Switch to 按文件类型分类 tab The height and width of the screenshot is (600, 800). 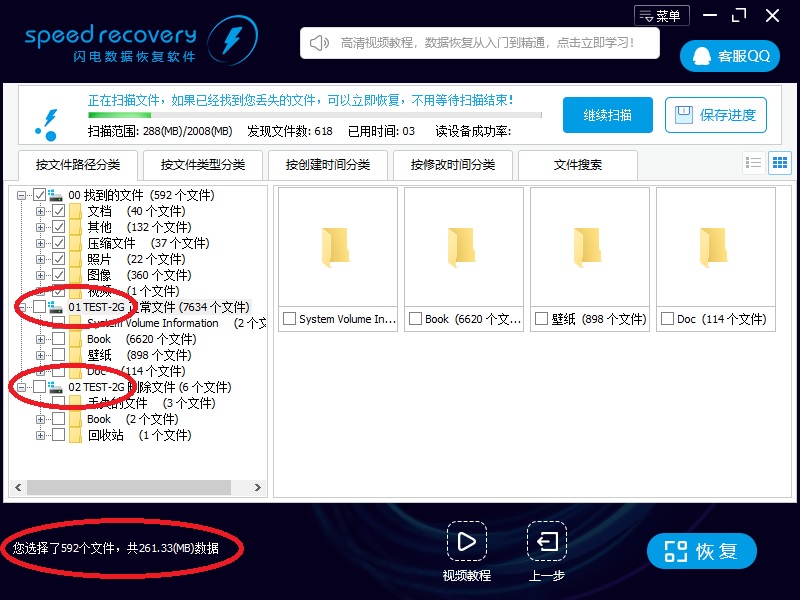pyautogui.click(x=203, y=165)
